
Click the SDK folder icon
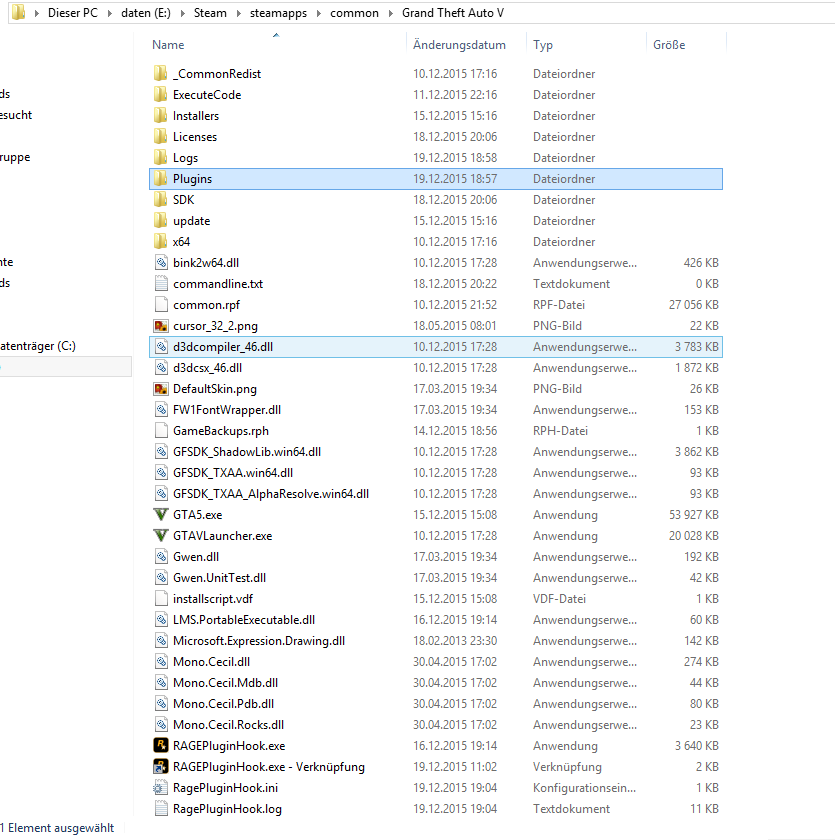161,199
